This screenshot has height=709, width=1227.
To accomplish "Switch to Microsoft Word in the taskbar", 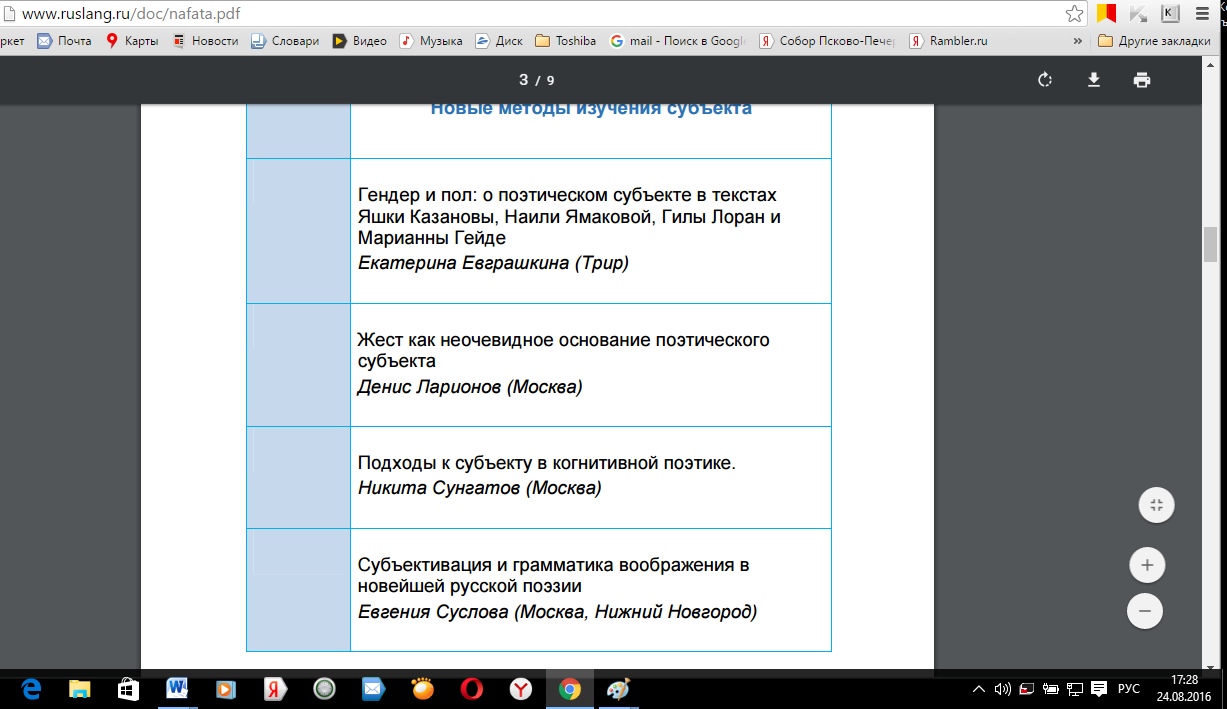I will pyautogui.click(x=177, y=689).
